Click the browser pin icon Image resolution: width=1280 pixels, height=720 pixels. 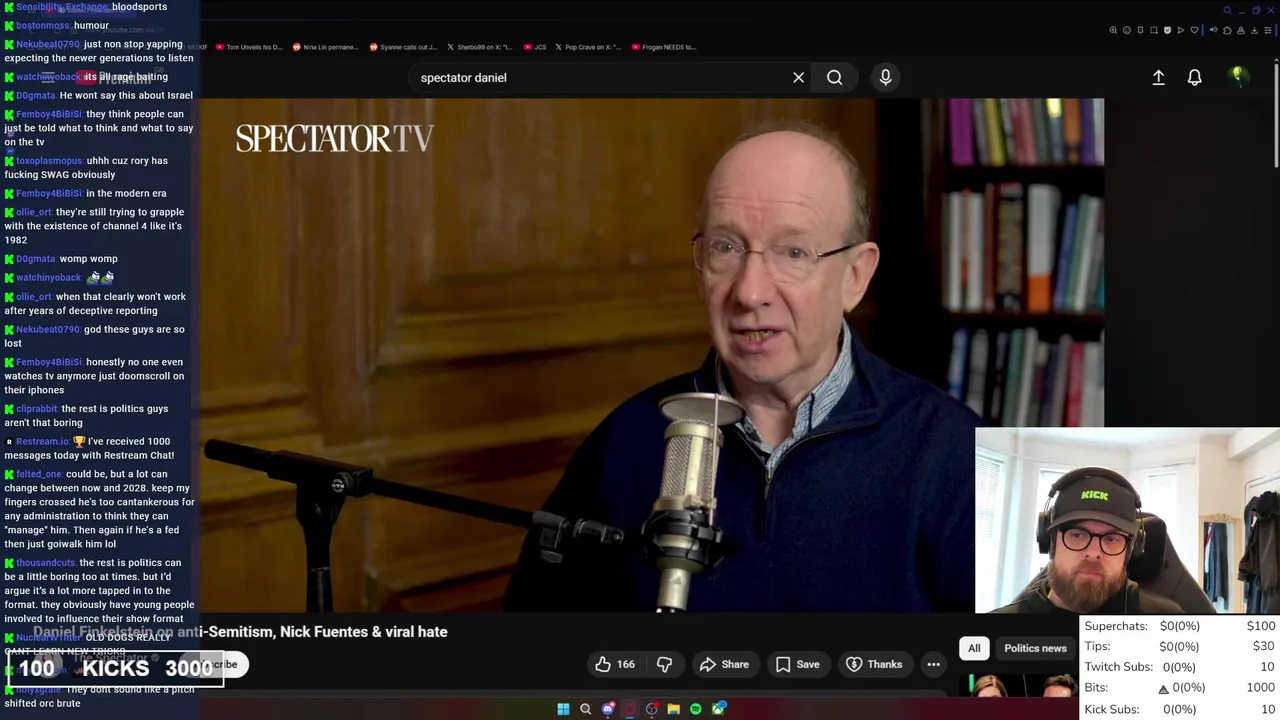1140,30
